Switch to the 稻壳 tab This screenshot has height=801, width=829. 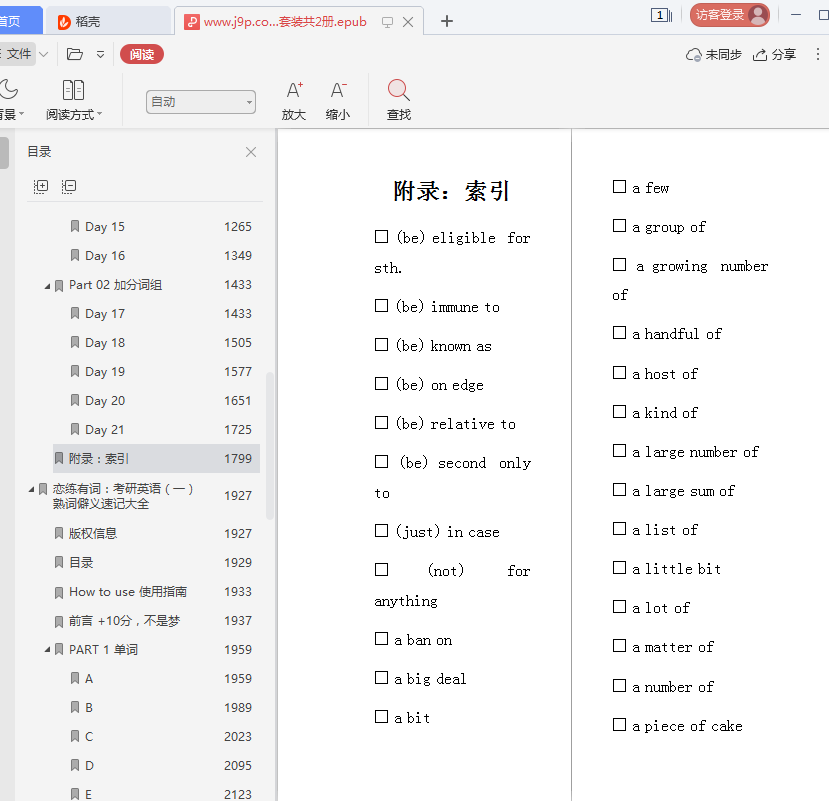[x=109, y=21]
